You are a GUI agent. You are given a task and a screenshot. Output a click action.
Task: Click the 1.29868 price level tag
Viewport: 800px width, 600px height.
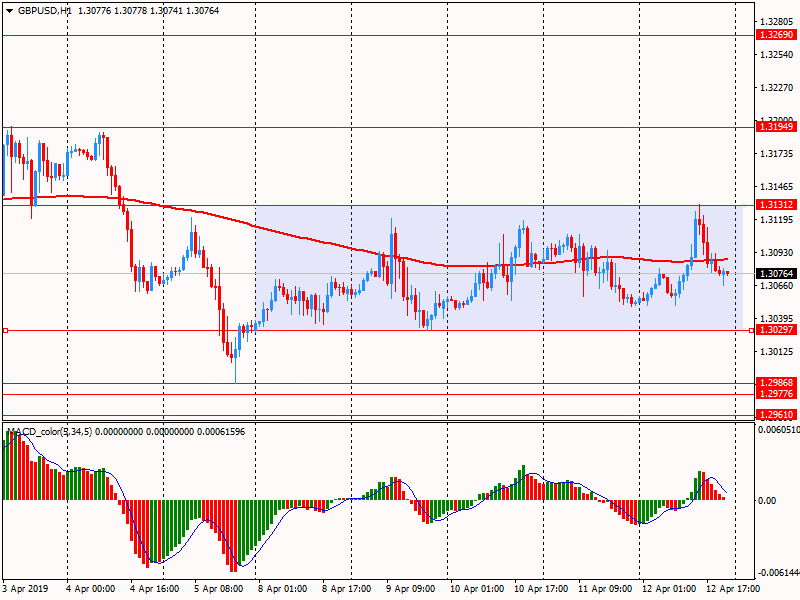point(775,383)
